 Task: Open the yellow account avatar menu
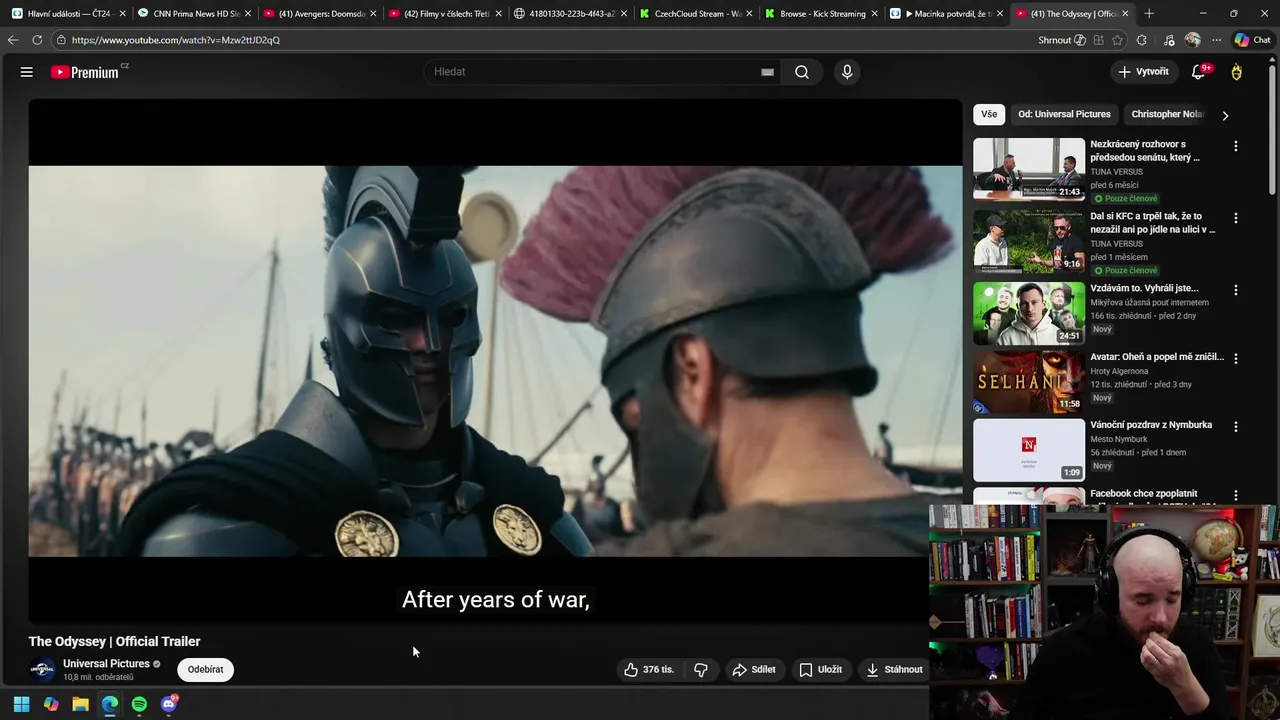tap(1236, 72)
